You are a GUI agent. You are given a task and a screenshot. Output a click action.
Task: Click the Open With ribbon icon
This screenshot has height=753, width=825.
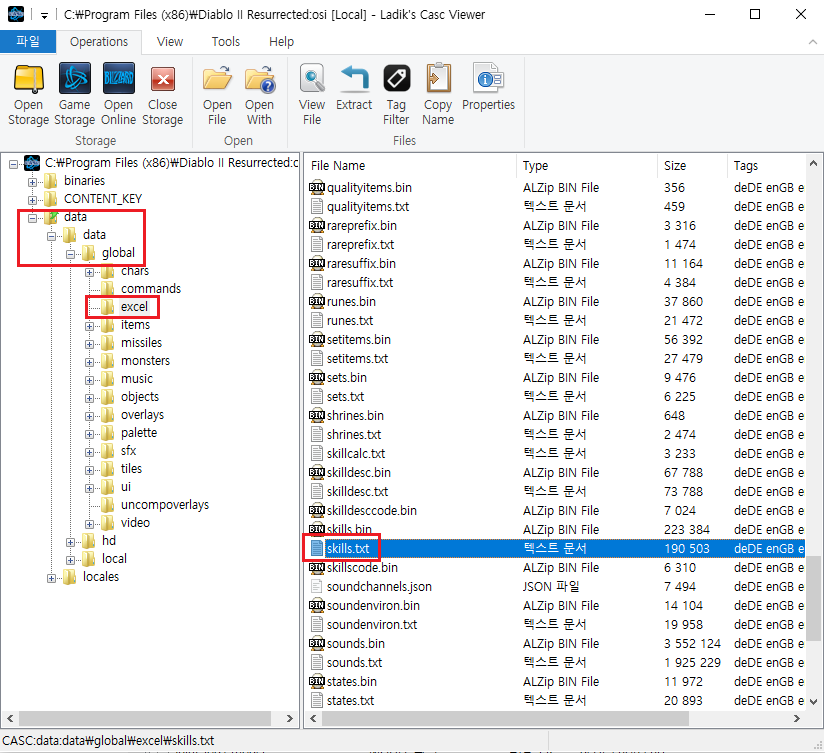tap(259, 79)
